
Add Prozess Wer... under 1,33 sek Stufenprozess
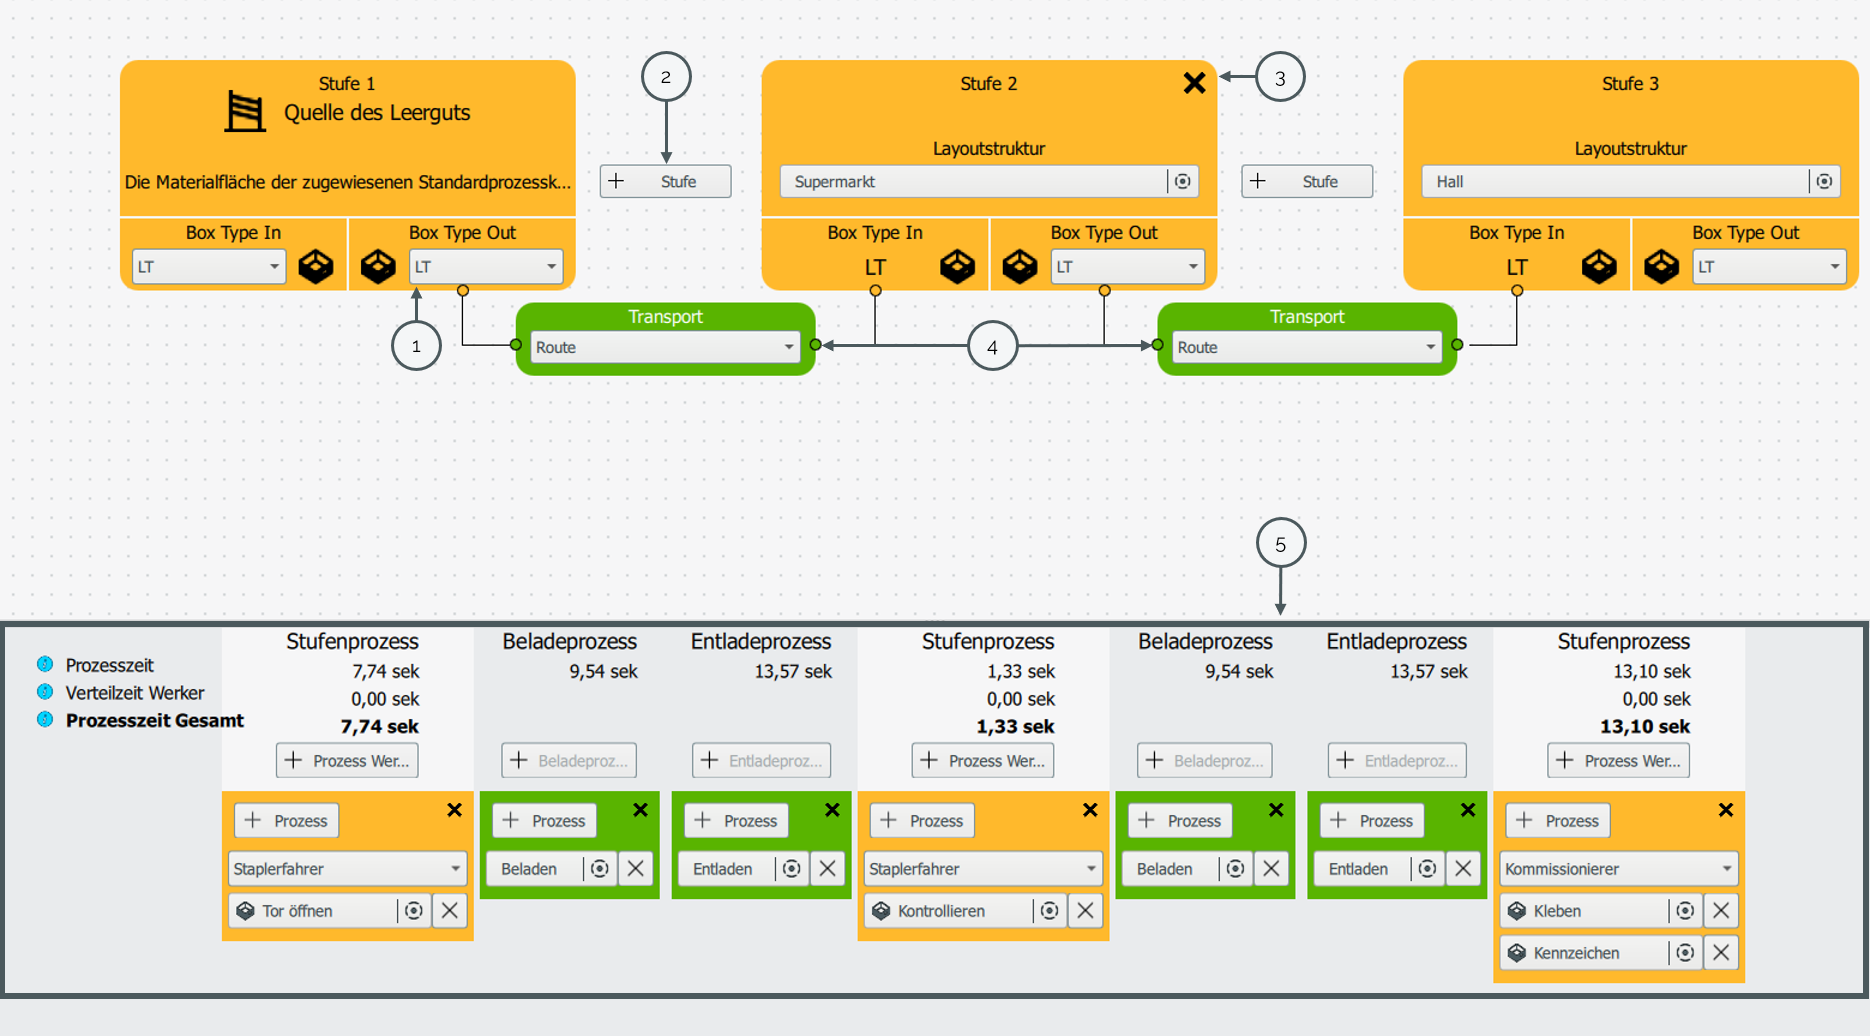coord(983,760)
